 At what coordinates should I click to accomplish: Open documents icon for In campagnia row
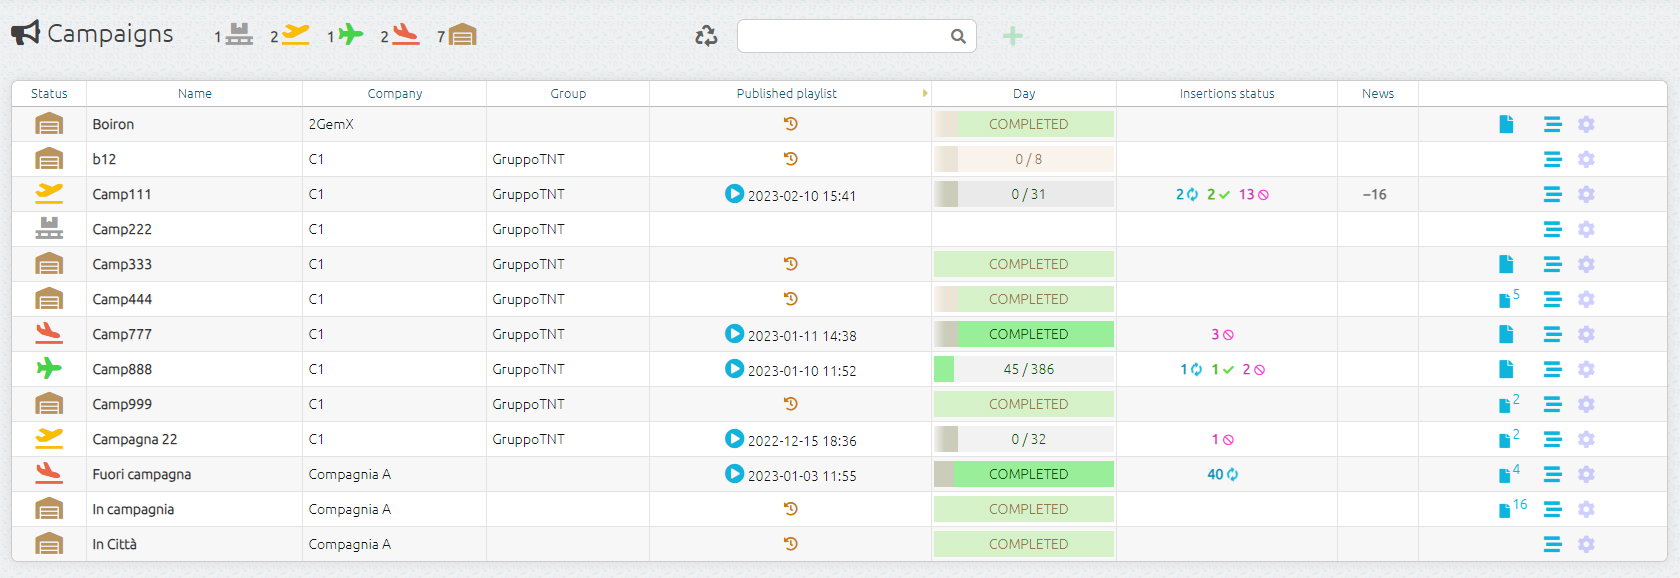pos(1513,508)
